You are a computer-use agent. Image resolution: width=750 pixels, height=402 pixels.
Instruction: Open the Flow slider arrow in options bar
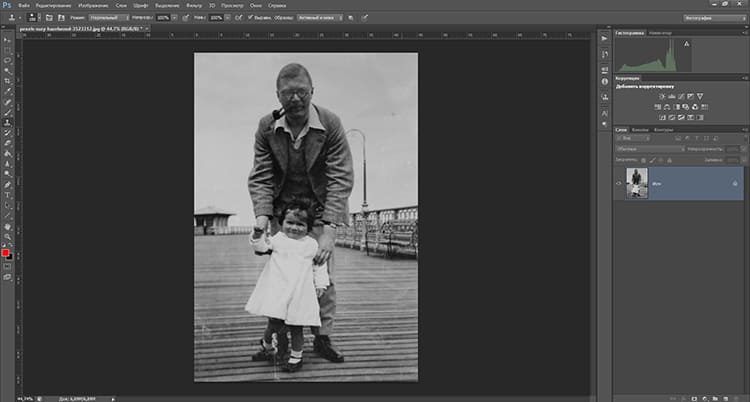[227, 18]
